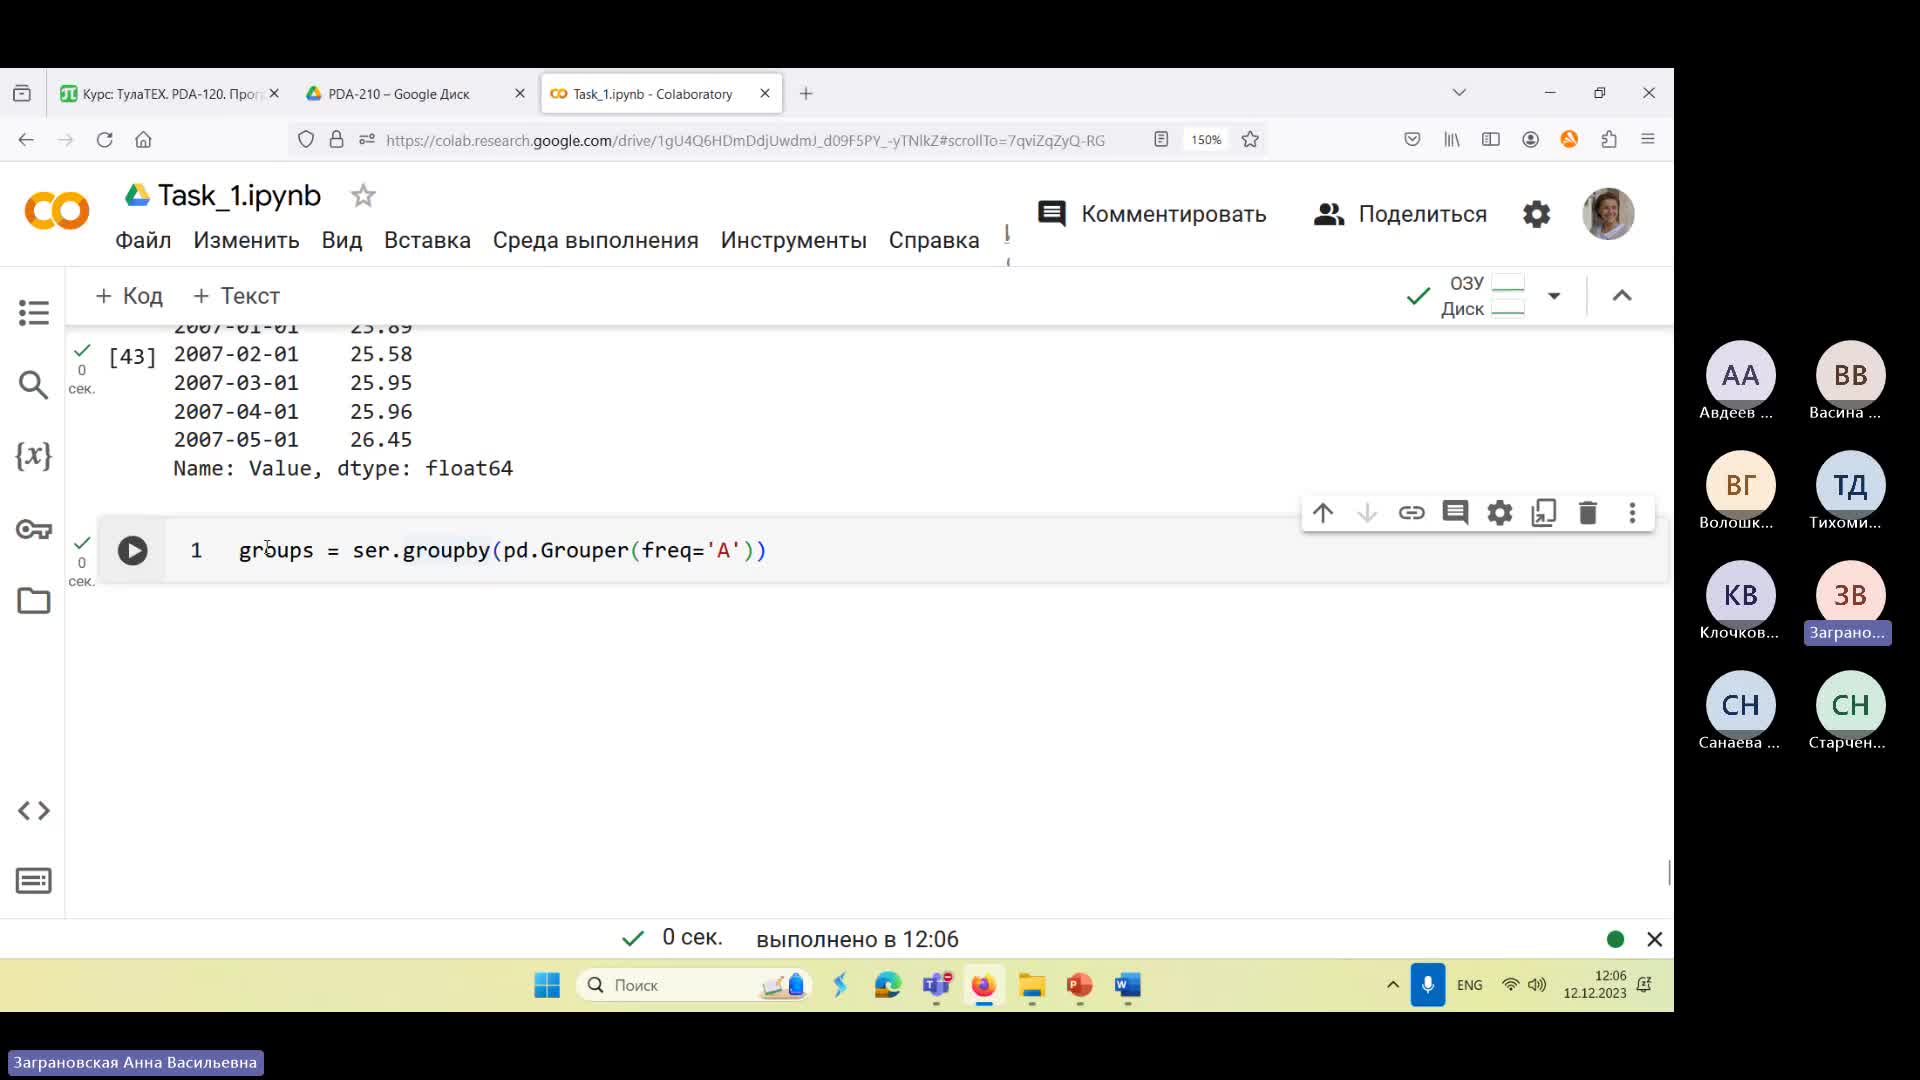Click the Task_1.ipynb notebook title

click(239, 196)
